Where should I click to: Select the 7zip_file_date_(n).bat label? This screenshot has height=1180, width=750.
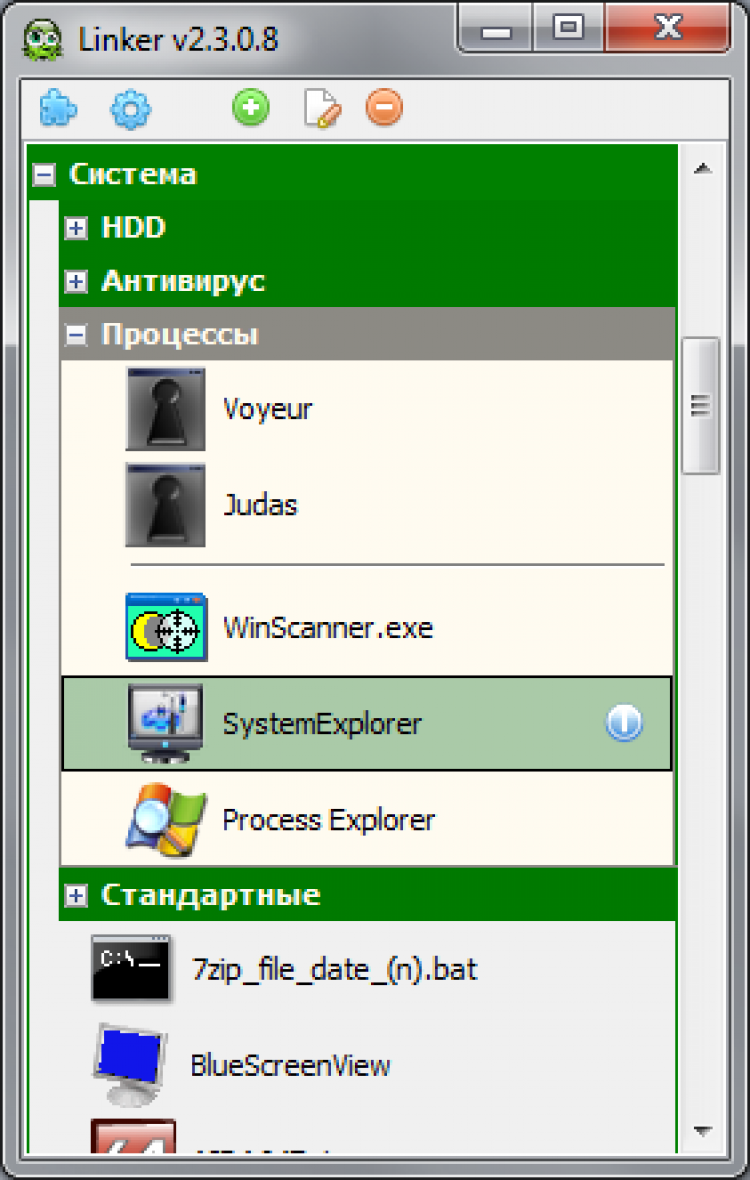335,969
